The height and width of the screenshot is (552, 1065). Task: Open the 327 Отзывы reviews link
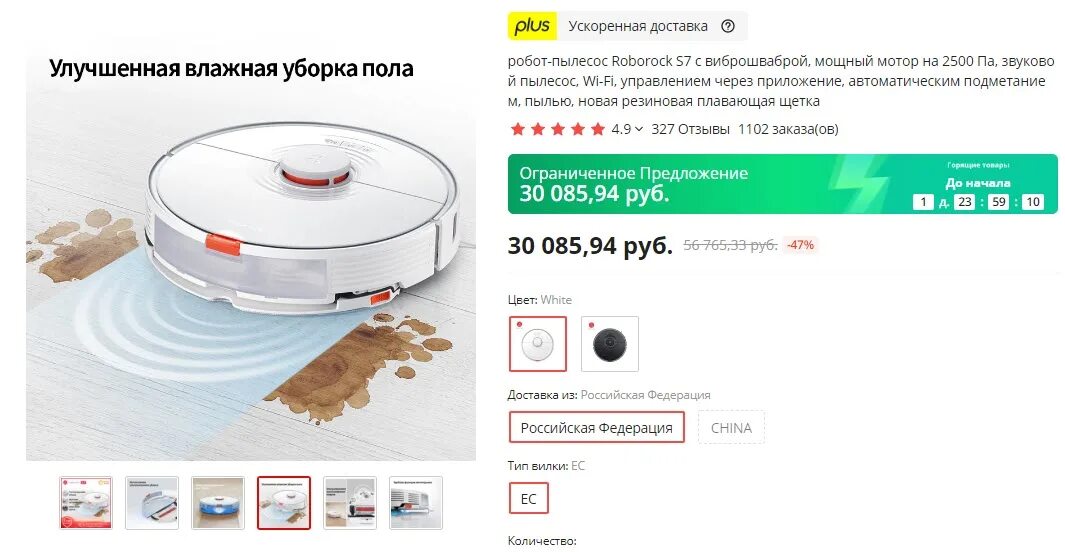[690, 129]
